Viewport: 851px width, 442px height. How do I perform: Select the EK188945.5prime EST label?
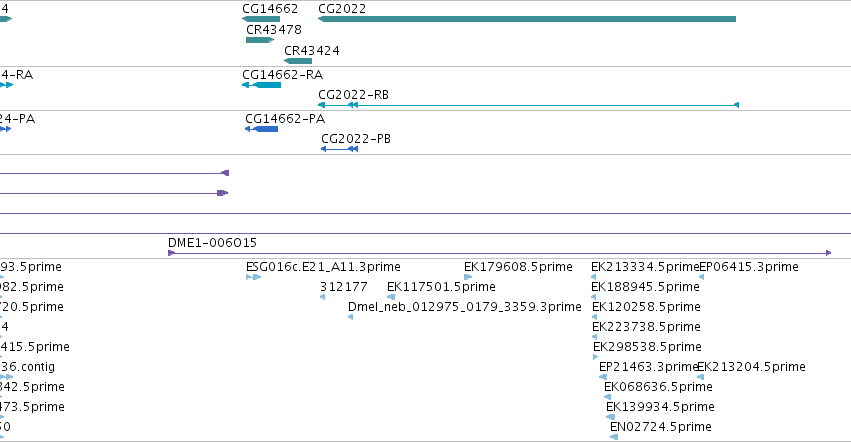click(x=645, y=287)
